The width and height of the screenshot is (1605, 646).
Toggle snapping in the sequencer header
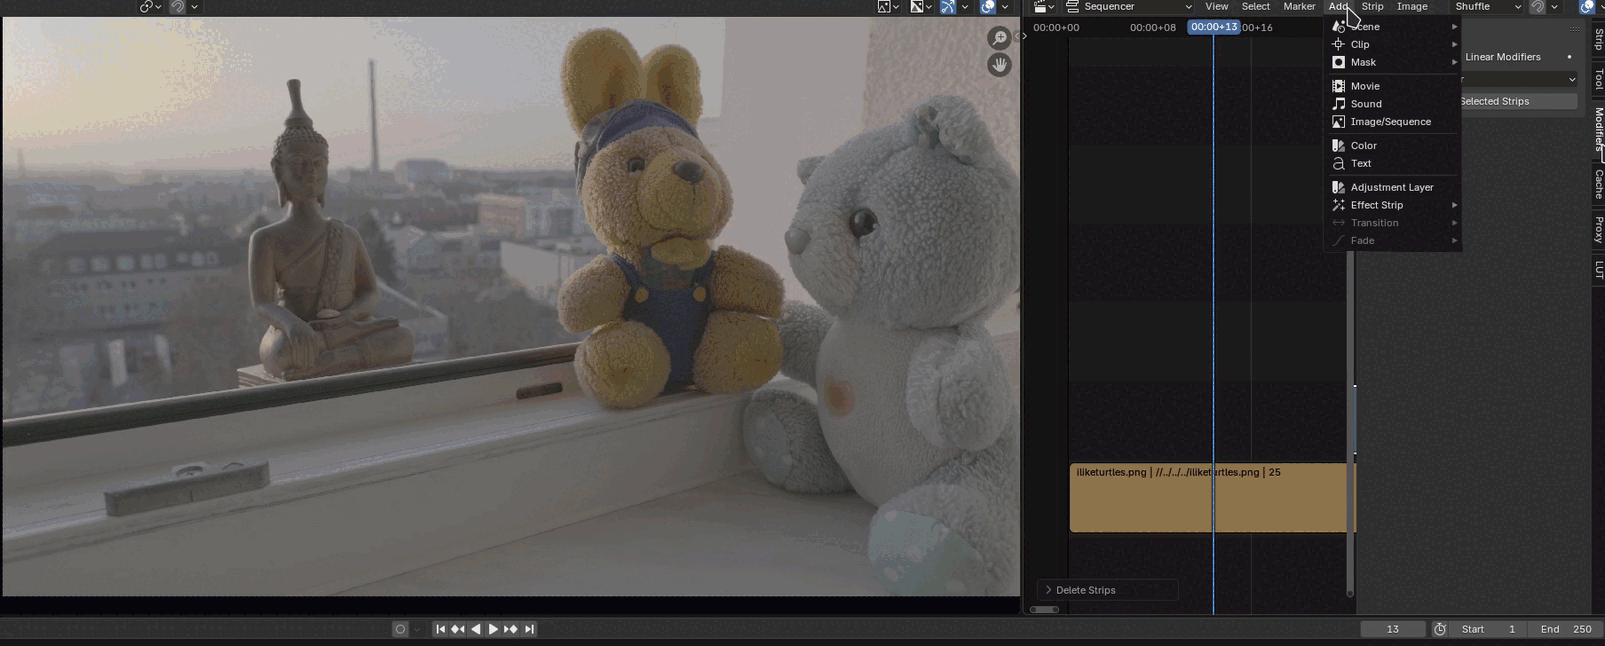pyautogui.click(x=1537, y=7)
